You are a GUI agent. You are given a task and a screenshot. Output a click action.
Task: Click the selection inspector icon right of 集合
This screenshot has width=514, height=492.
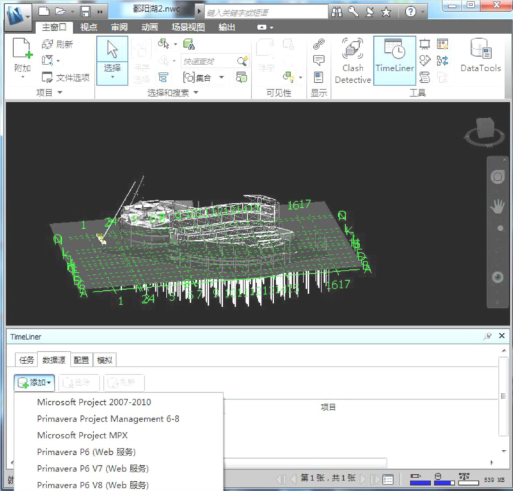(x=241, y=77)
